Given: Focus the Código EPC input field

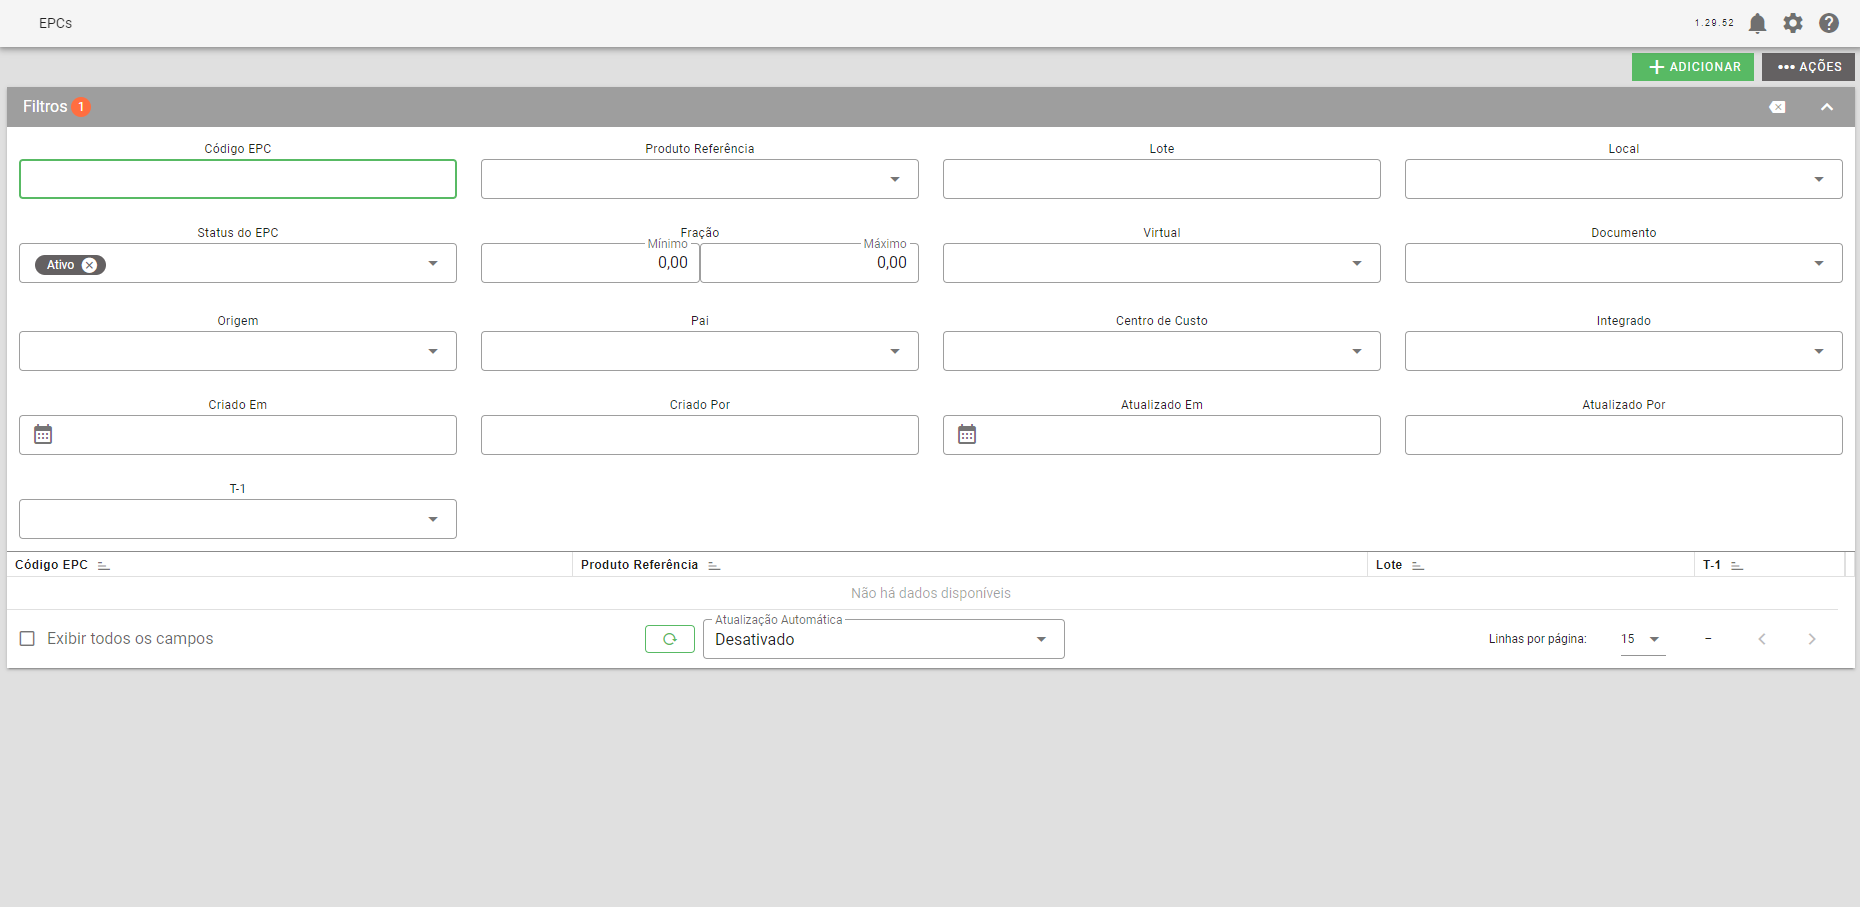Looking at the screenshot, I should pyautogui.click(x=238, y=179).
